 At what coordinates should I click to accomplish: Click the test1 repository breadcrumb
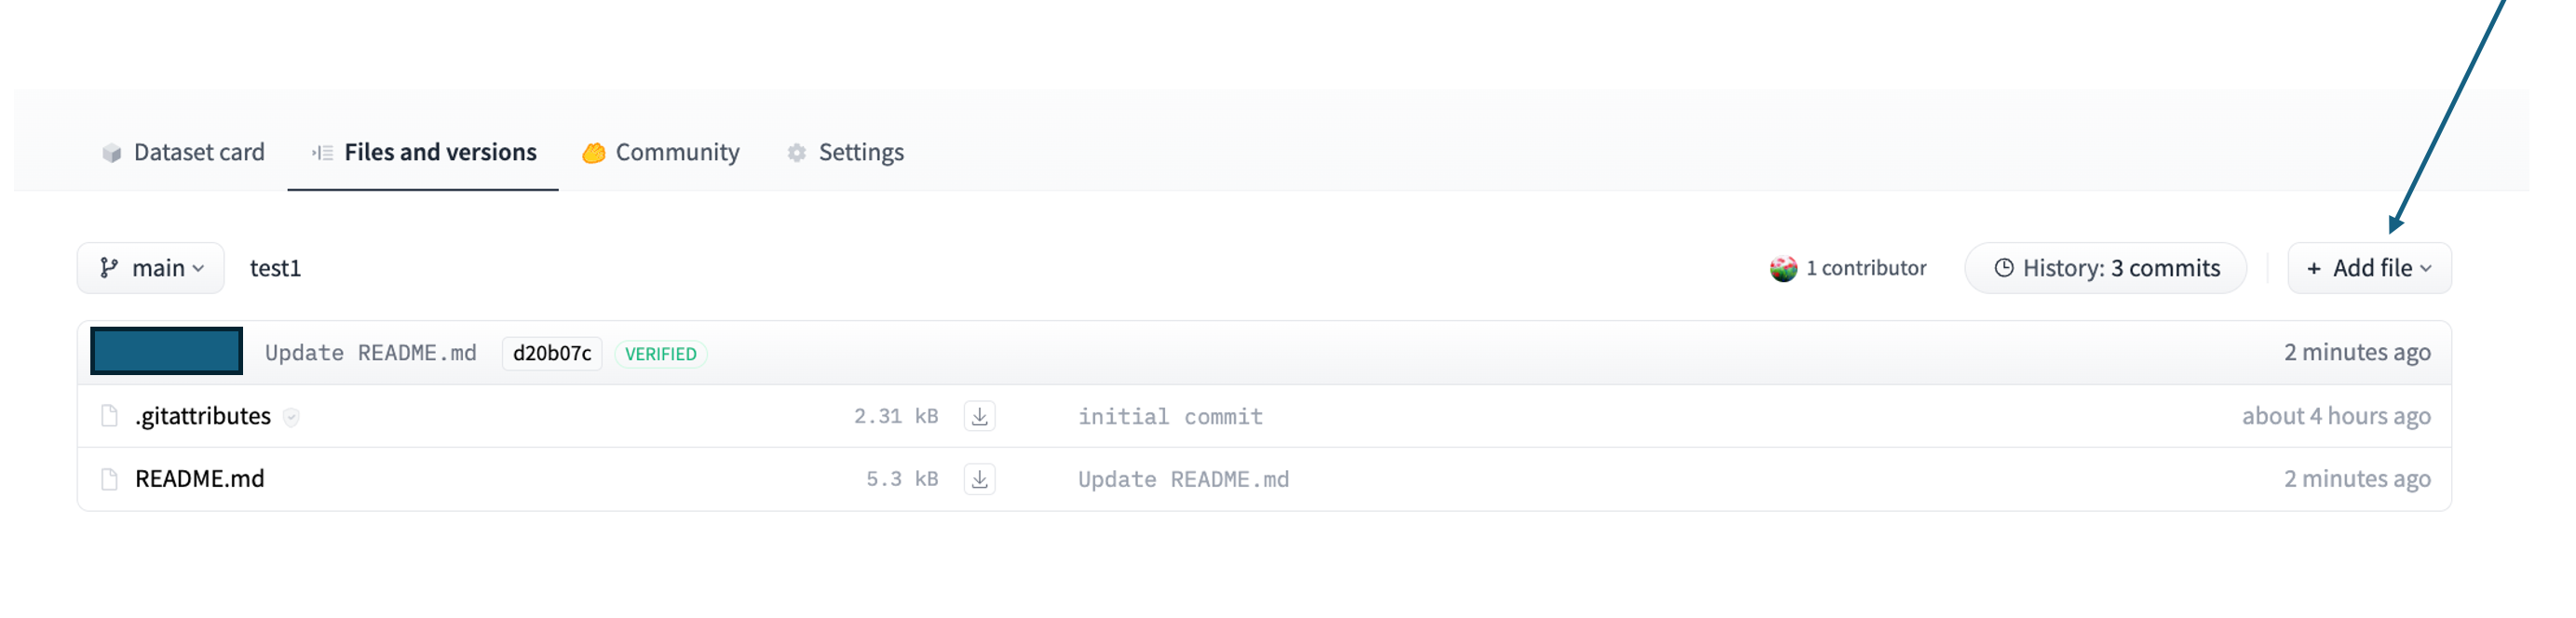click(x=275, y=268)
